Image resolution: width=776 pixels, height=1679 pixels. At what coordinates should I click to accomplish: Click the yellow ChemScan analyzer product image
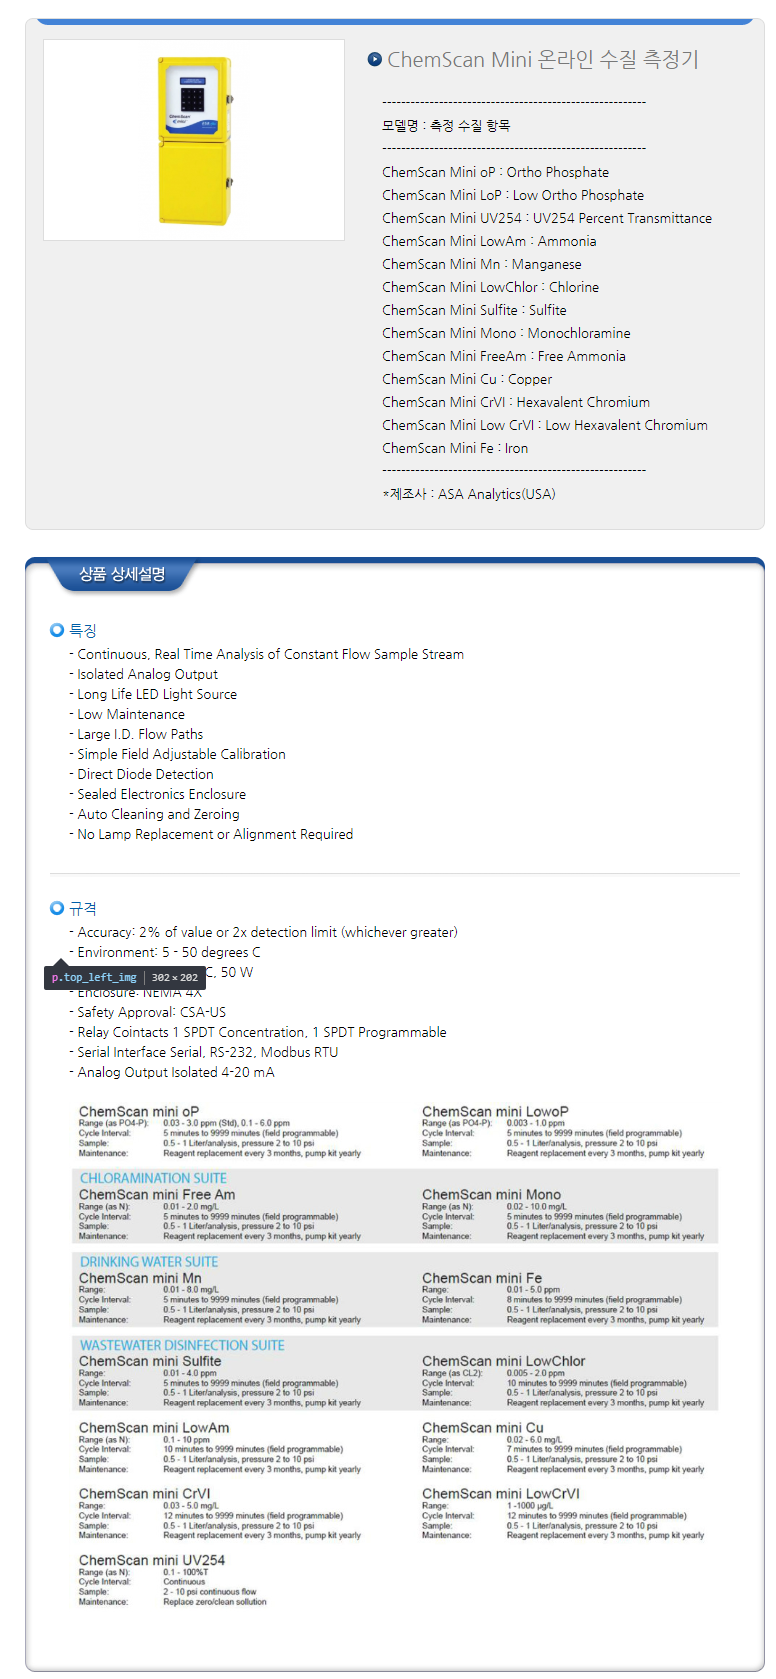(194, 140)
